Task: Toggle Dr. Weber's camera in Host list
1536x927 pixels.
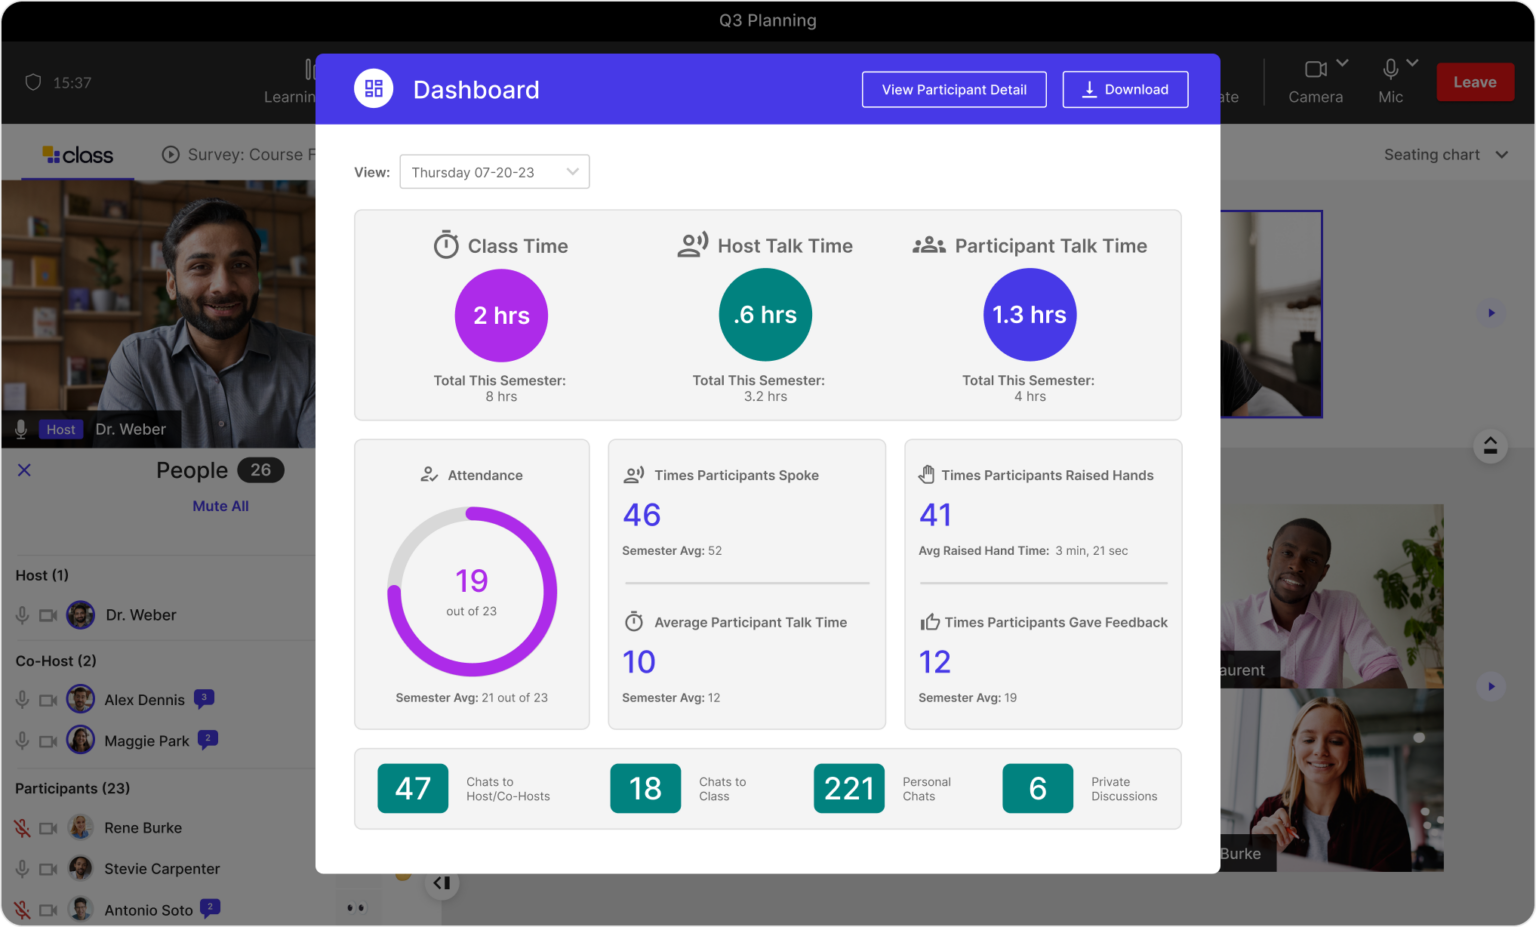Action: (48, 615)
